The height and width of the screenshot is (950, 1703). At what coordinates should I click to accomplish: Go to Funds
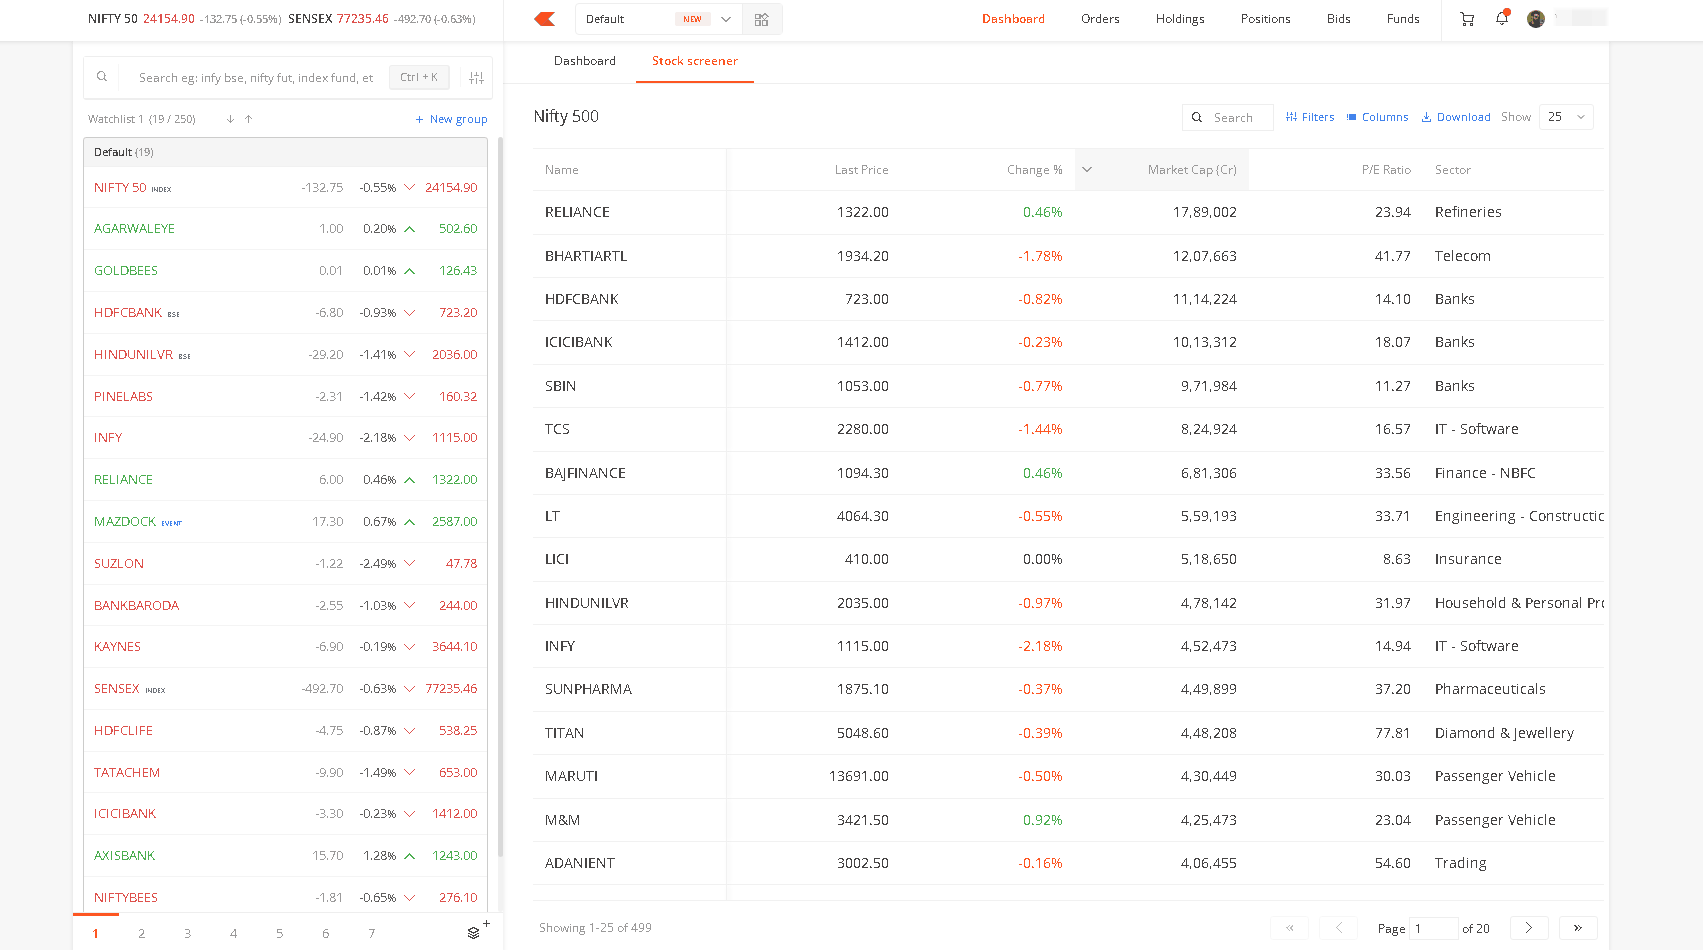[x=1403, y=19]
